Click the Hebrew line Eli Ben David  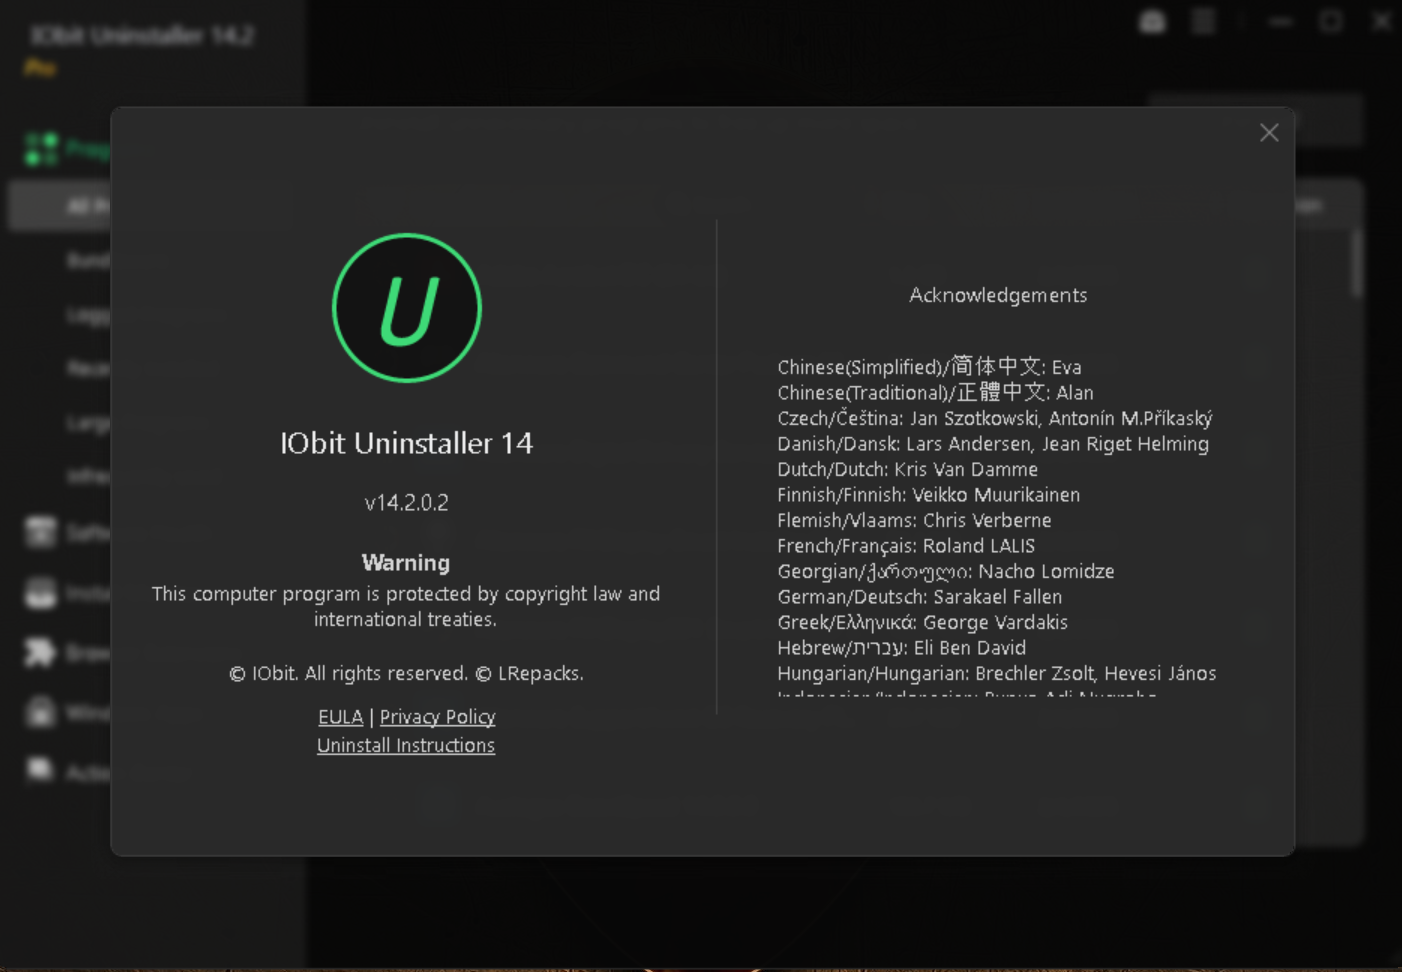[901, 647]
